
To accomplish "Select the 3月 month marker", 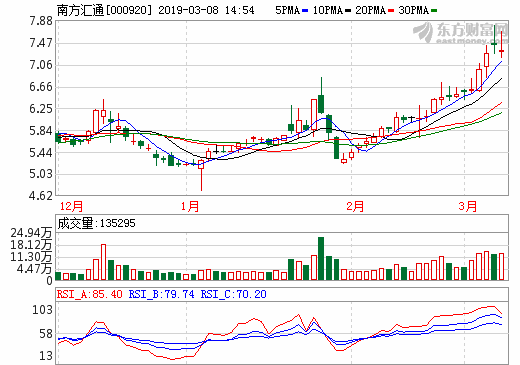I will point(468,206).
